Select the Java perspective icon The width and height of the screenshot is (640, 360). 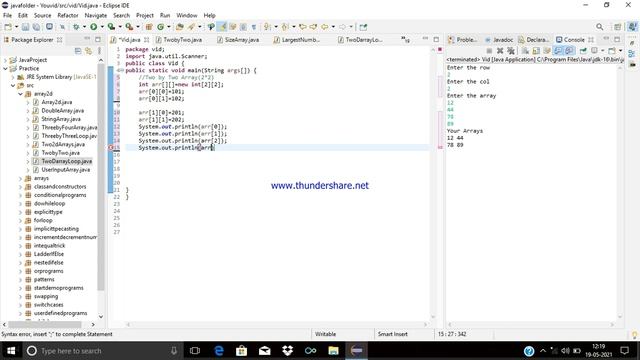click(x=632, y=27)
